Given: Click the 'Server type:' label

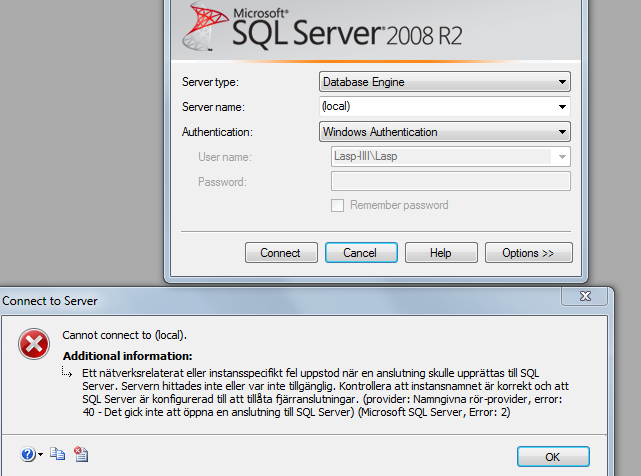Looking at the screenshot, I should pos(210,82).
